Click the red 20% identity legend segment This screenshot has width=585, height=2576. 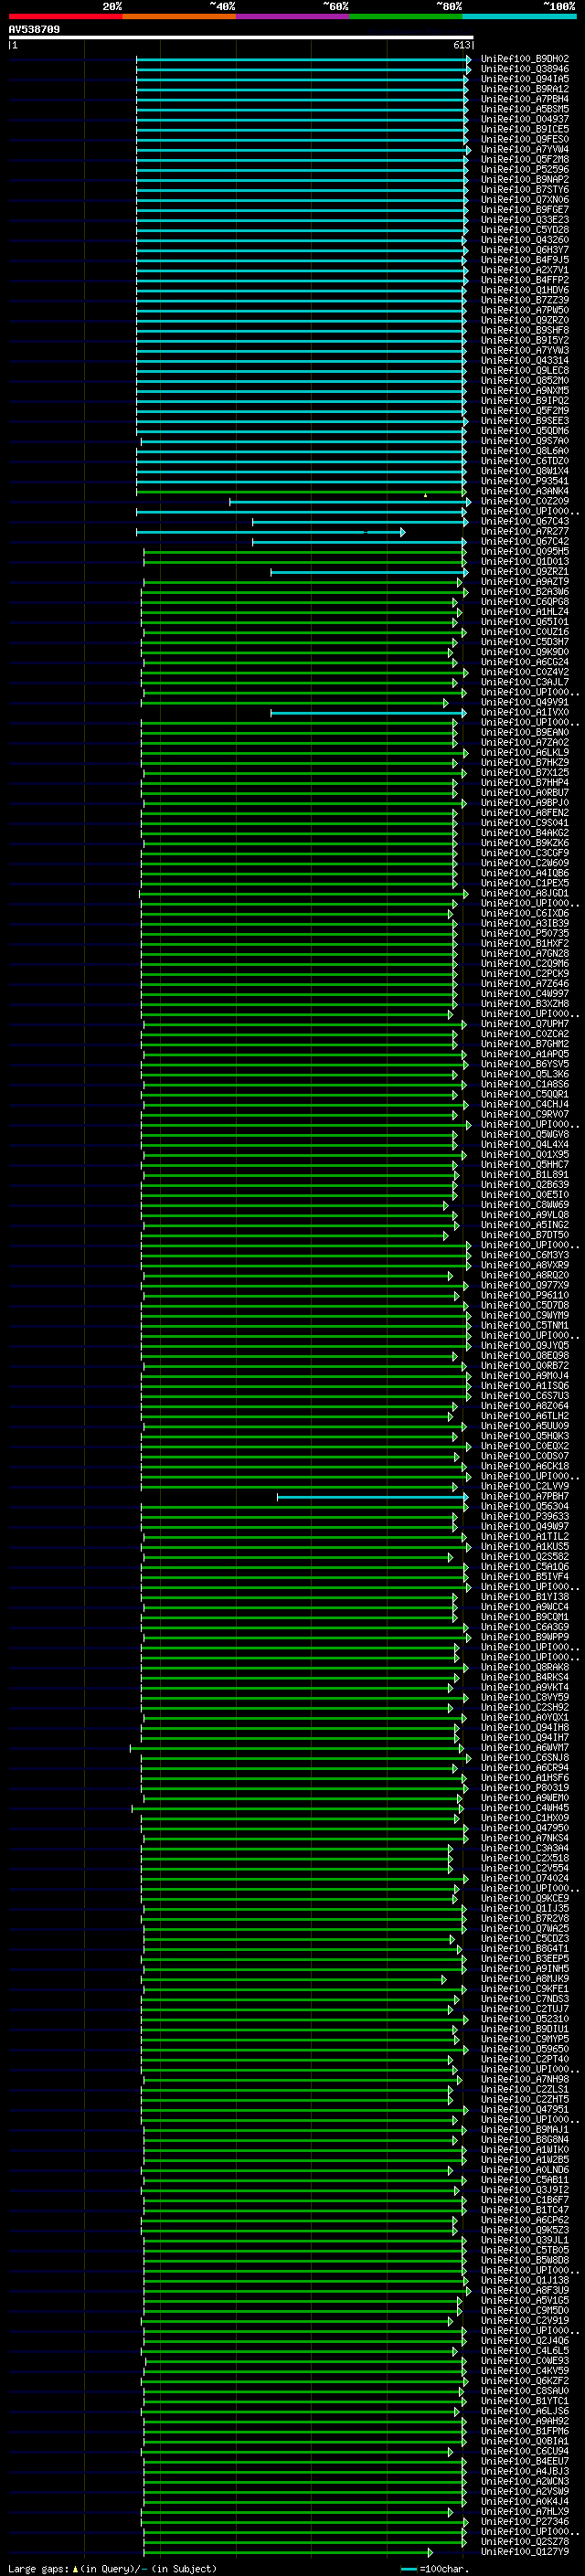coord(65,16)
